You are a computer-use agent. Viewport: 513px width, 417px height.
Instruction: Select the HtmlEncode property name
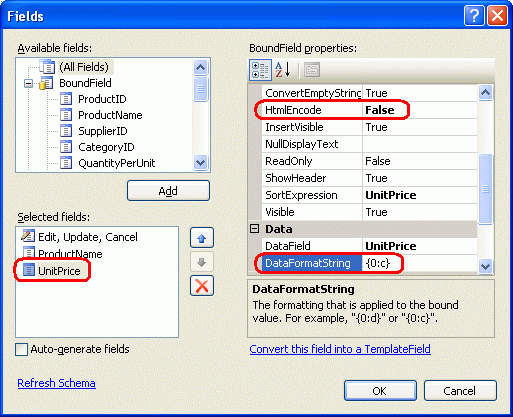coord(293,110)
